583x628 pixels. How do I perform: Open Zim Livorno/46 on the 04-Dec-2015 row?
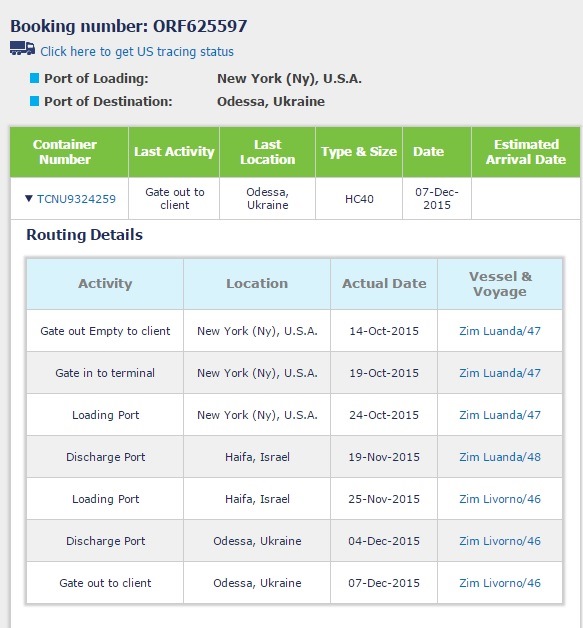point(500,541)
